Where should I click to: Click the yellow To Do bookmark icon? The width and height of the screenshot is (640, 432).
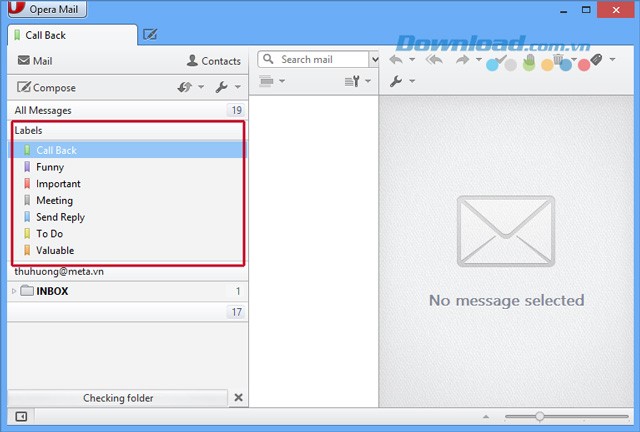click(27, 234)
